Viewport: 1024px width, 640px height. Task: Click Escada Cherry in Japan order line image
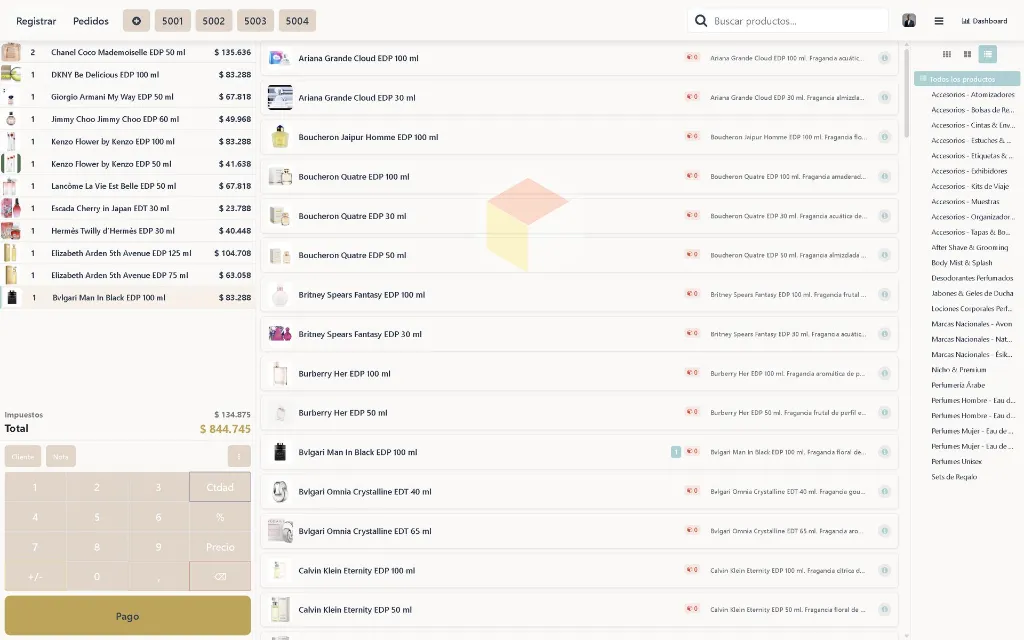[x=10, y=208]
